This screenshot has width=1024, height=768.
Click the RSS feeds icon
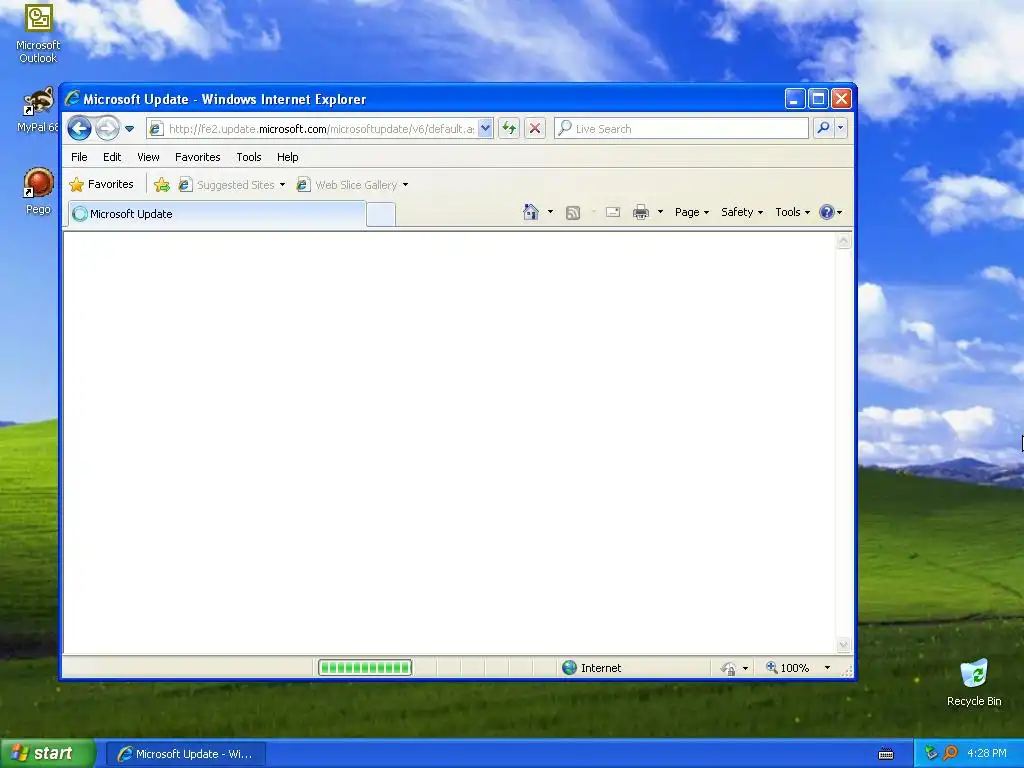click(x=573, y=212)
